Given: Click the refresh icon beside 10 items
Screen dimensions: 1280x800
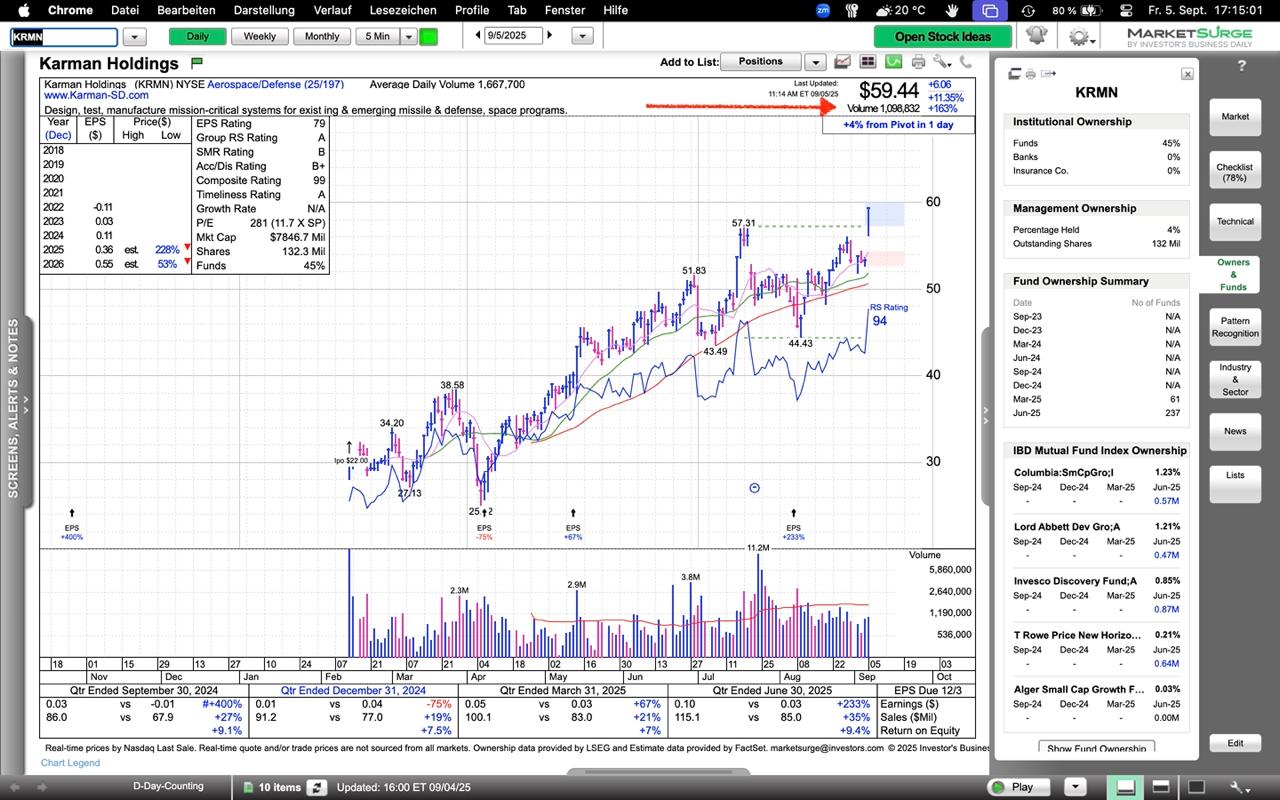Looking at the screenshot, I should pyautogui.click(x=317, y=787).
